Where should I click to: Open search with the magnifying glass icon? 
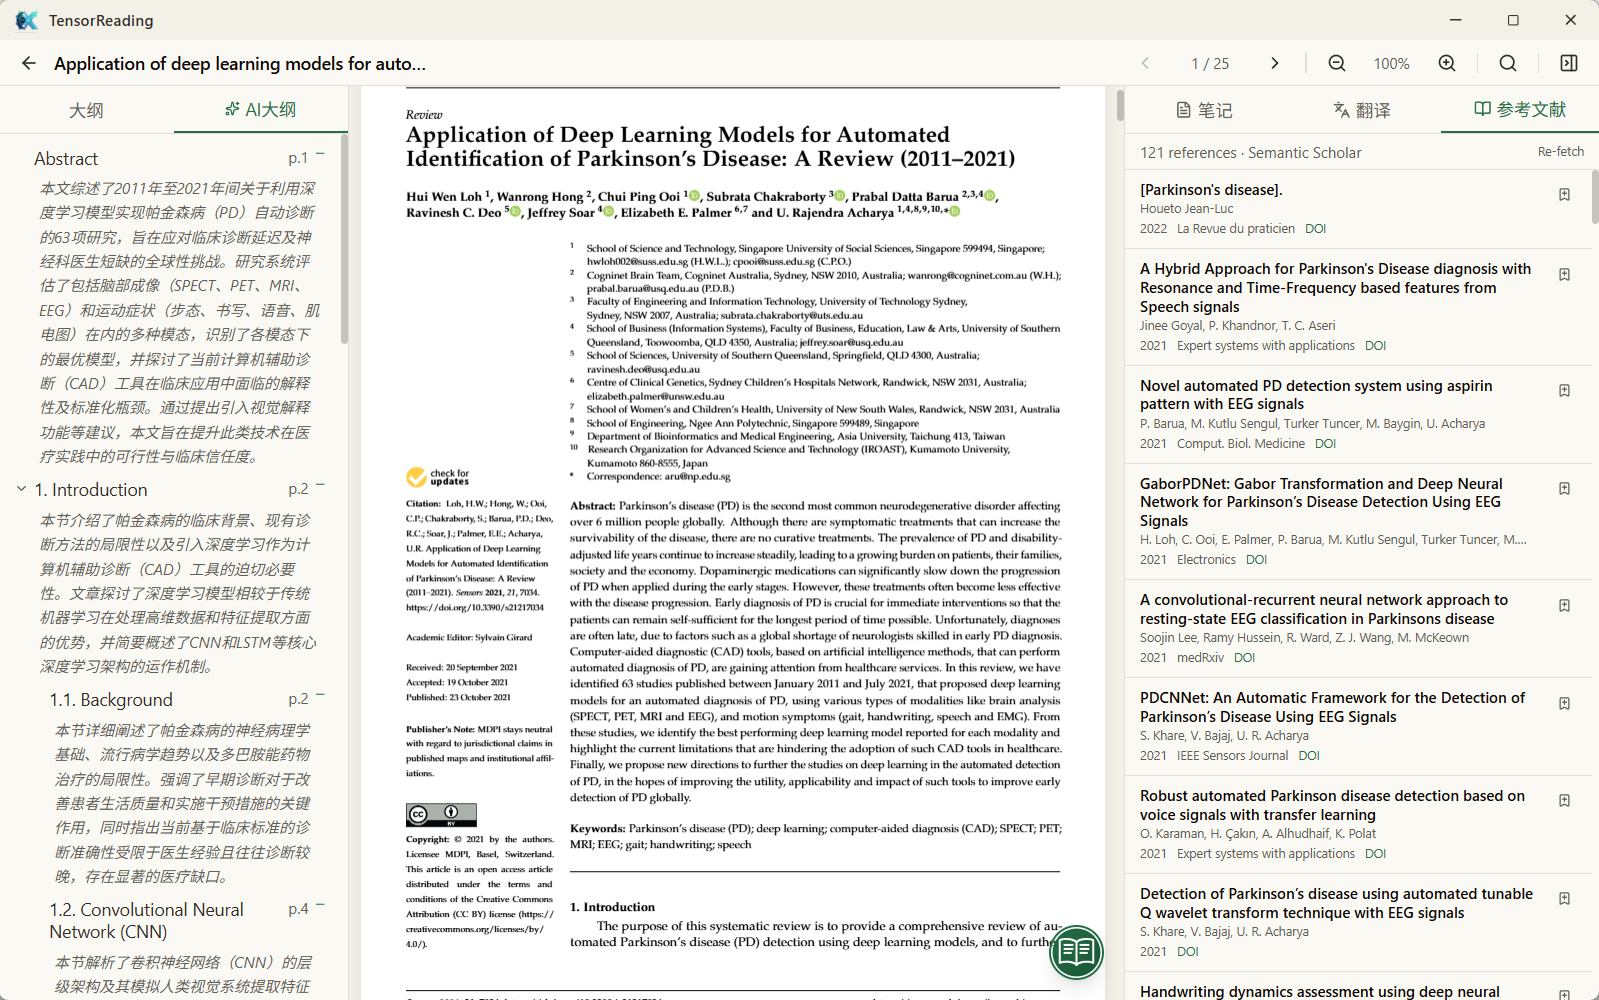(1508, 63)
